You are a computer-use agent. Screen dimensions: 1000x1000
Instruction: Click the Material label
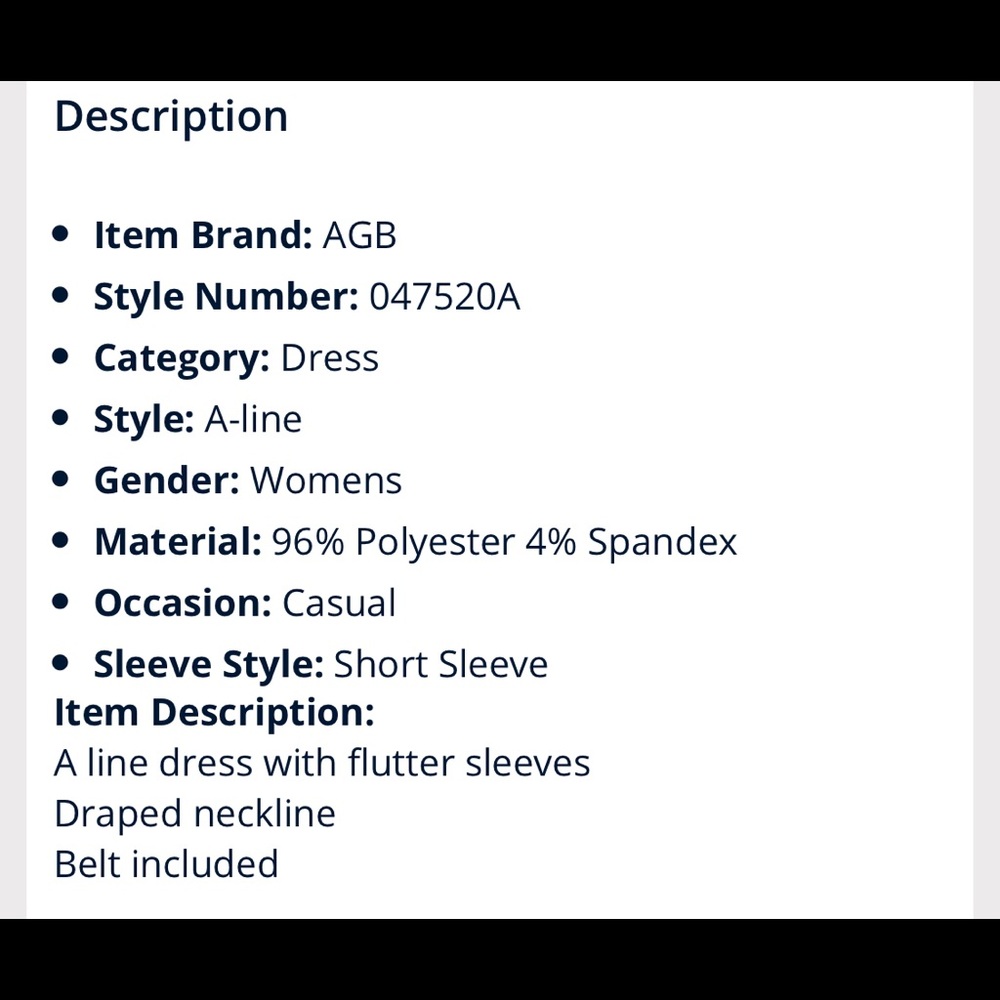[x=178, y=542]
